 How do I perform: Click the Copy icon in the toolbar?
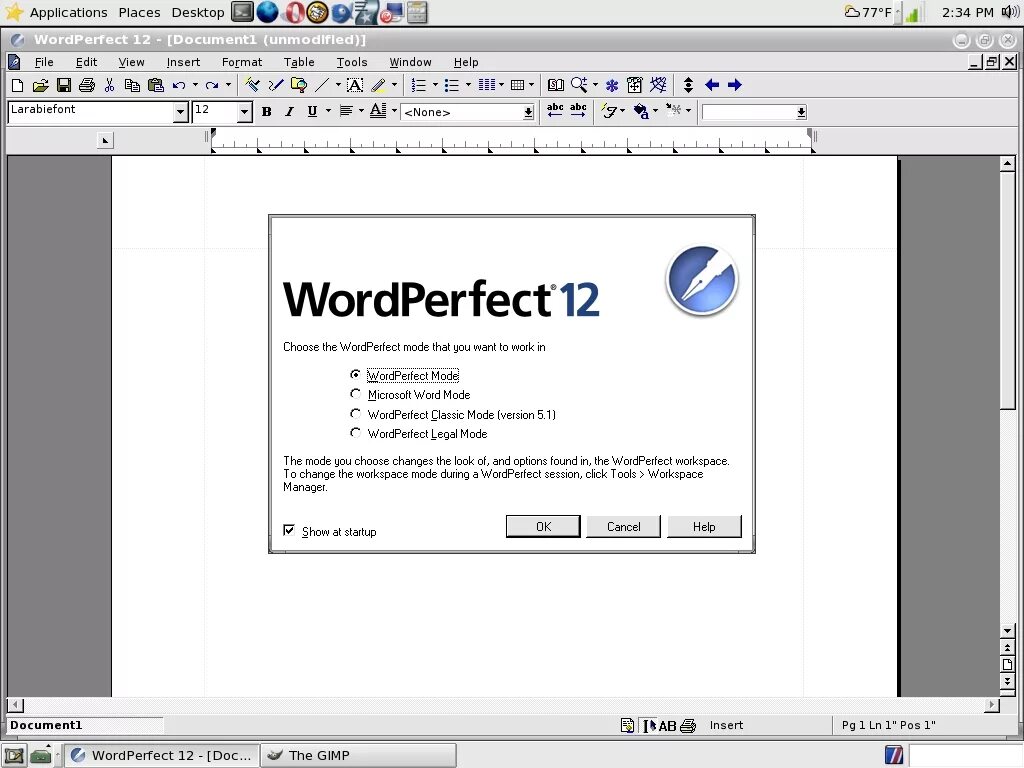(132, 85)
